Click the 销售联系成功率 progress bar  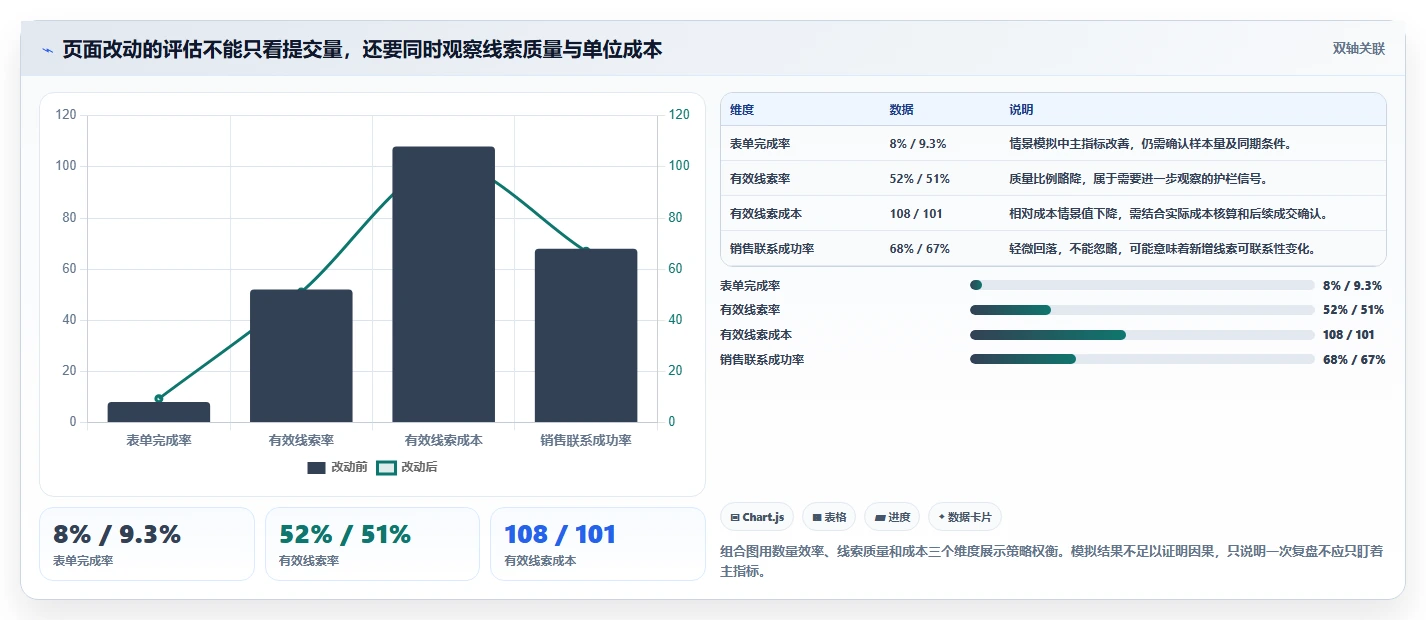tap(1142, 359)
